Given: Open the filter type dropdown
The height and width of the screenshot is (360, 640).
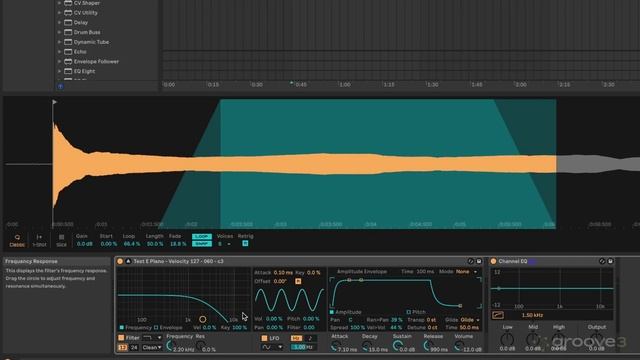Looking at the screenshot, I should tap(152, 338).
